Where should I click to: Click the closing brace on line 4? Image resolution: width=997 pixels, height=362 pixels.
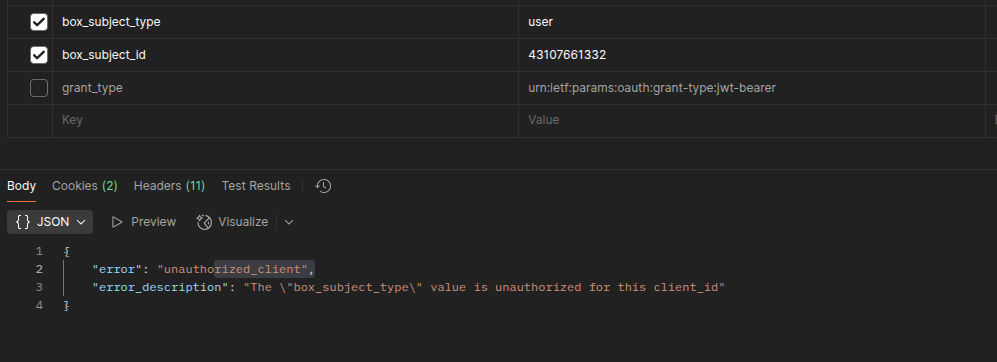(x=66, y=305)
